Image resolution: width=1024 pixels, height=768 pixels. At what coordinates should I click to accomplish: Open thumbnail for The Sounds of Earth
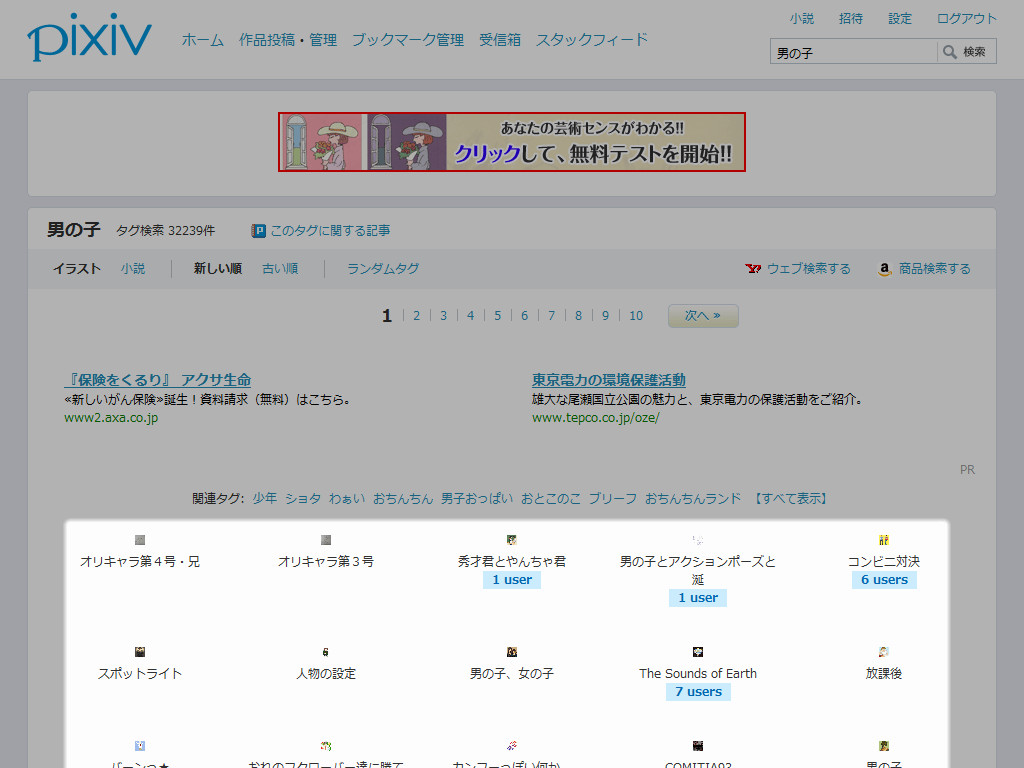coord(698,652)
